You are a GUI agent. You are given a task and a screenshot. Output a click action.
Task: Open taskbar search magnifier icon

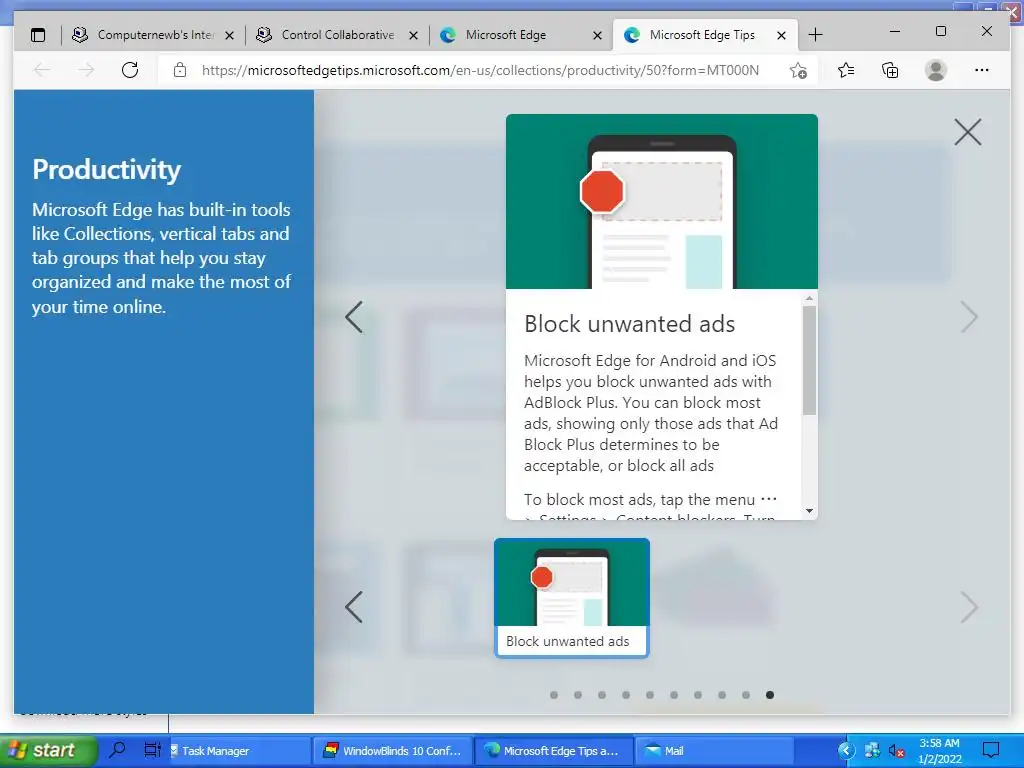pyautogui.click(x=118, y=750)
